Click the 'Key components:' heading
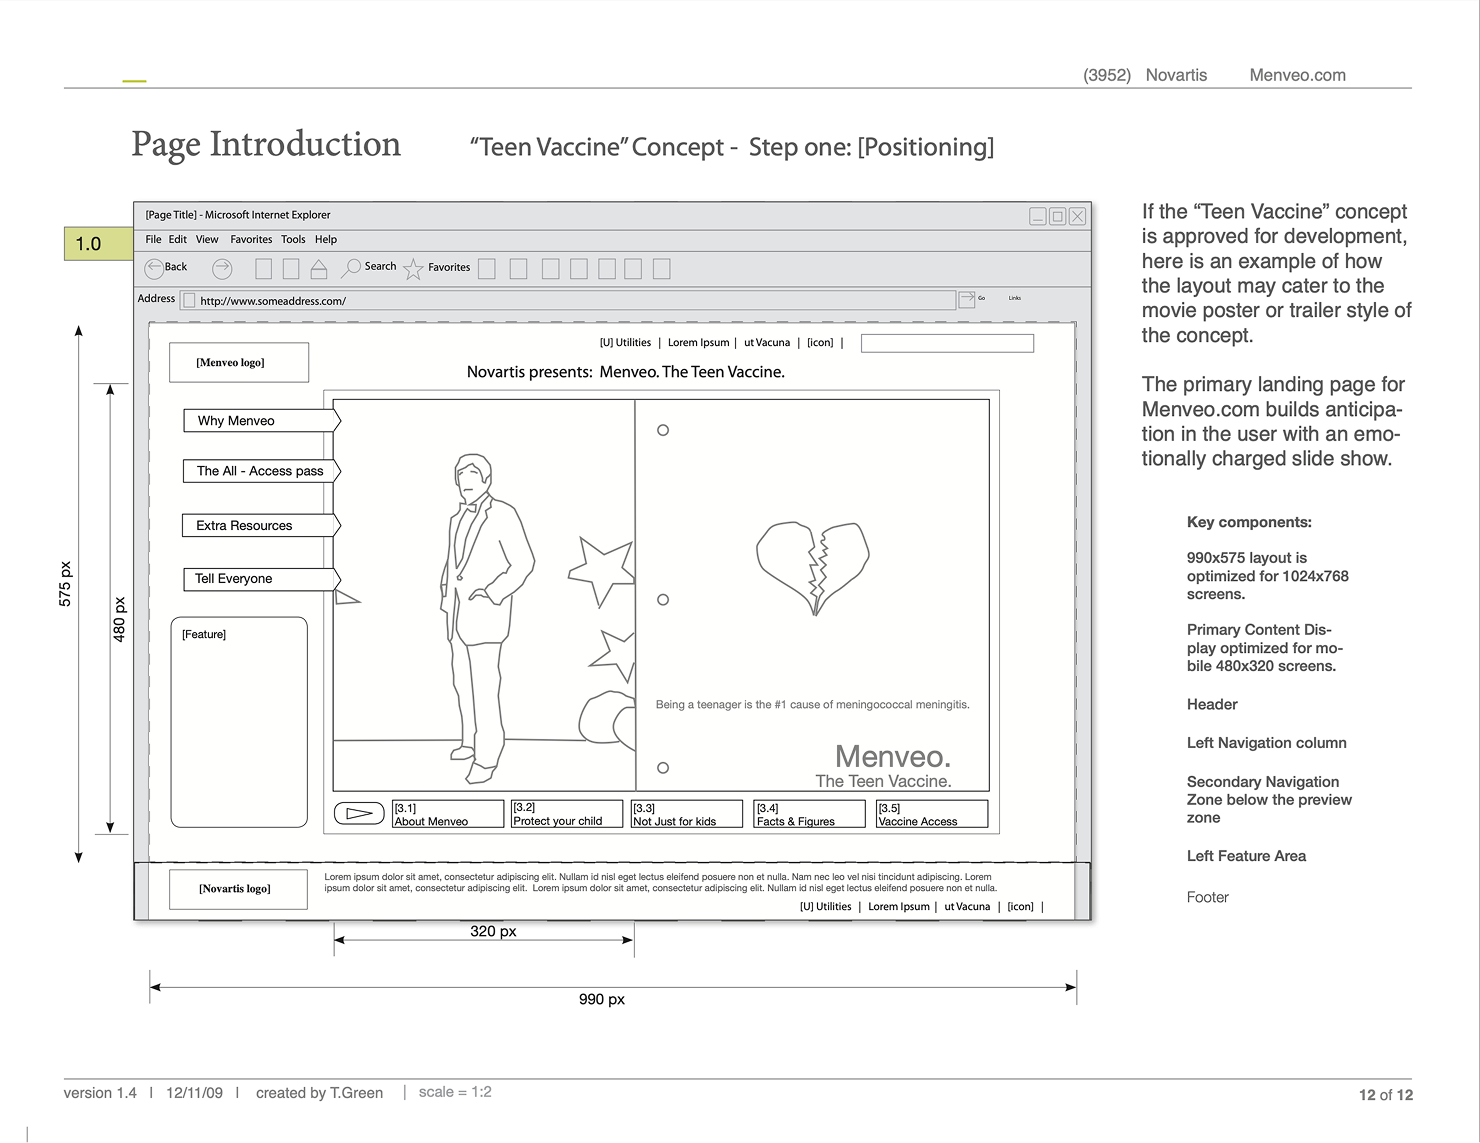 pyautogui.click(x=1249, y=522)
